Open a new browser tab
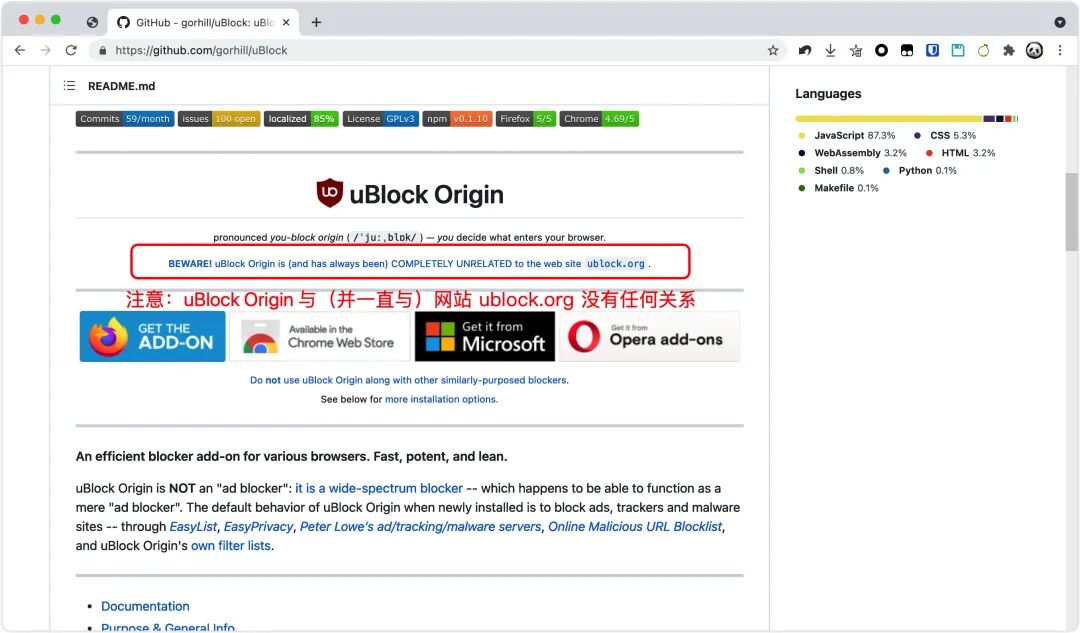Viewport: 1080px width, 633px height. coord(316,22)
